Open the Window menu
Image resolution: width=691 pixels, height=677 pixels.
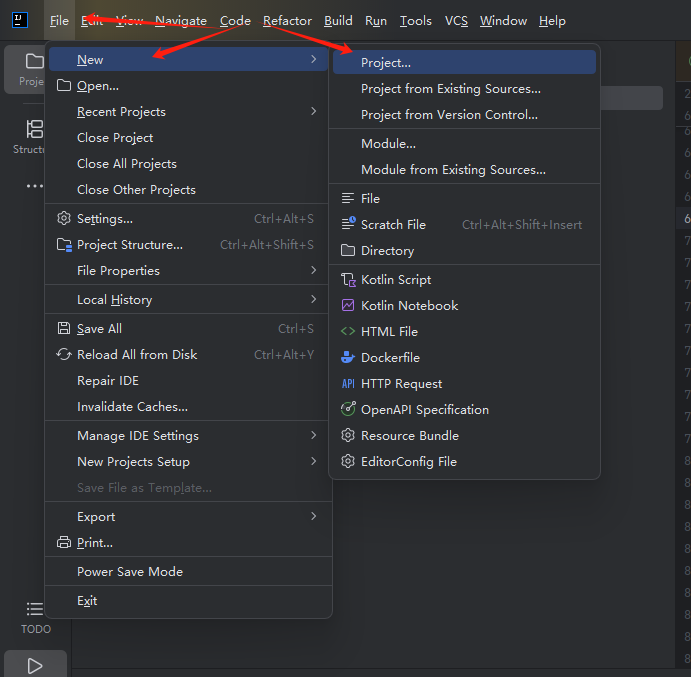(503, 21)
